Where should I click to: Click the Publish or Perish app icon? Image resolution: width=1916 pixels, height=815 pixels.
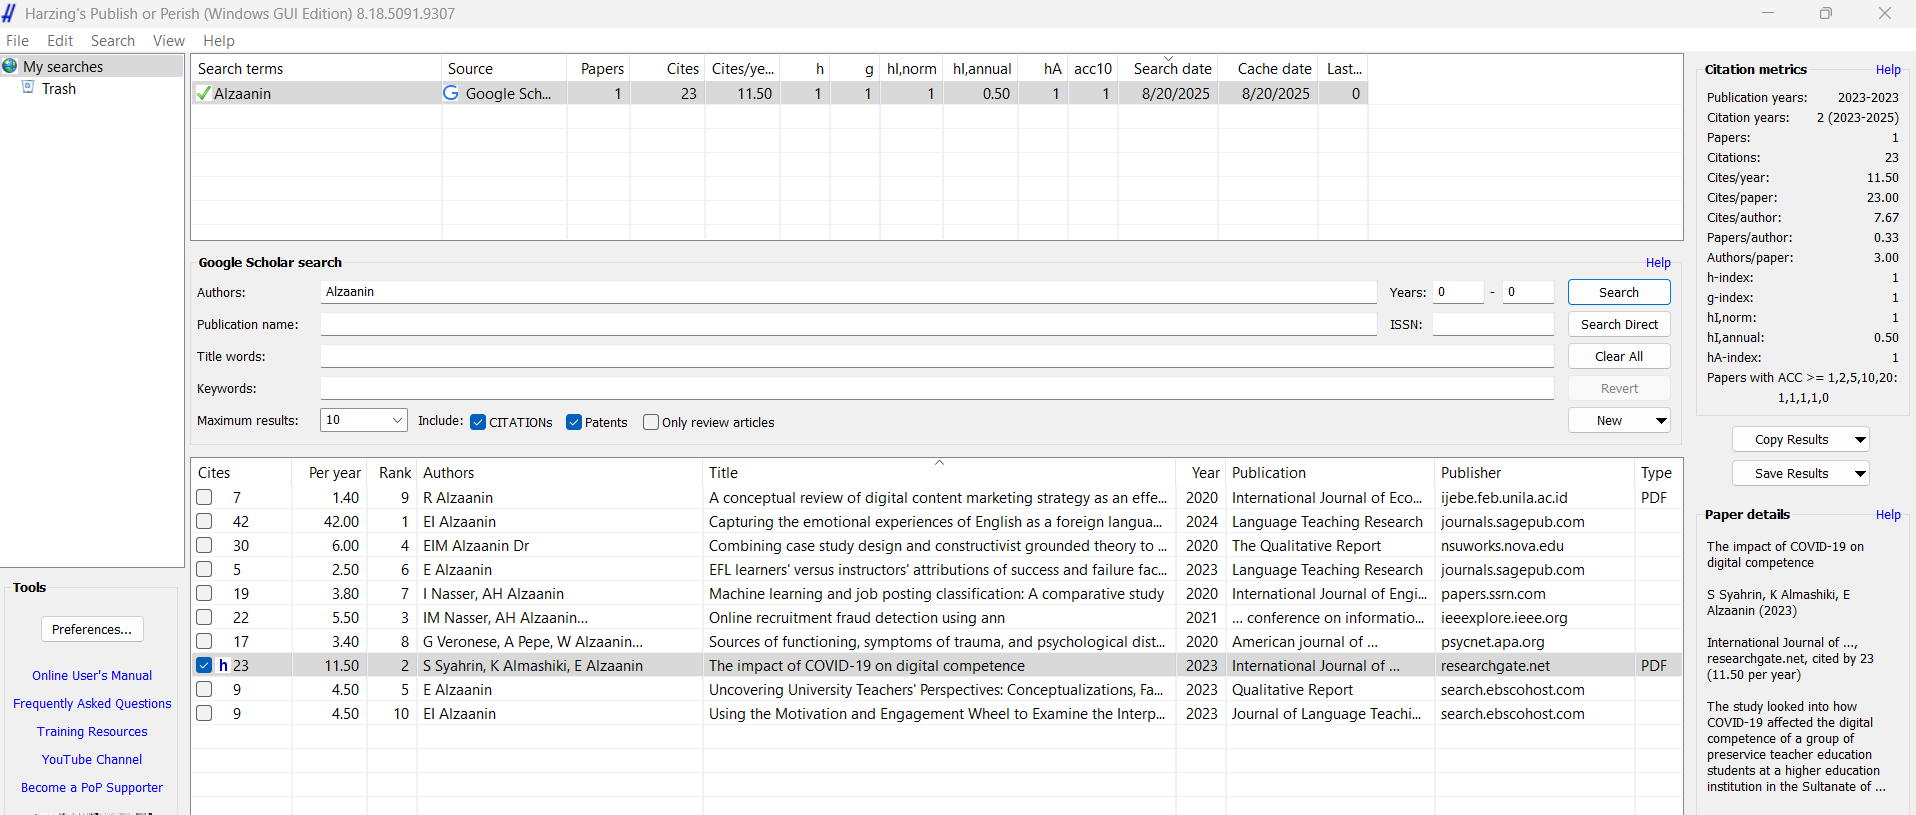click(x=10, y=13)
